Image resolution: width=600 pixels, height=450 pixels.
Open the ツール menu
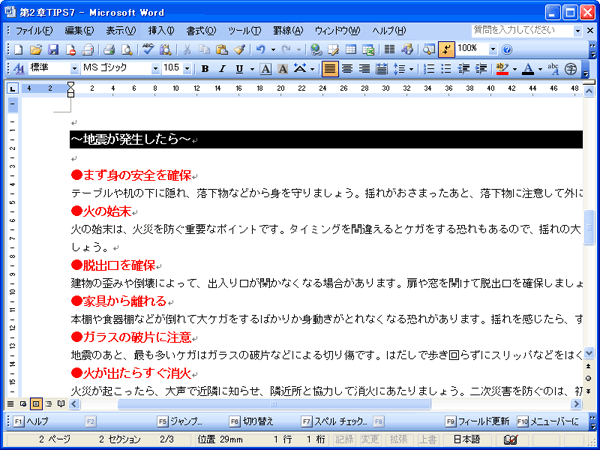[x=244, y=31]
